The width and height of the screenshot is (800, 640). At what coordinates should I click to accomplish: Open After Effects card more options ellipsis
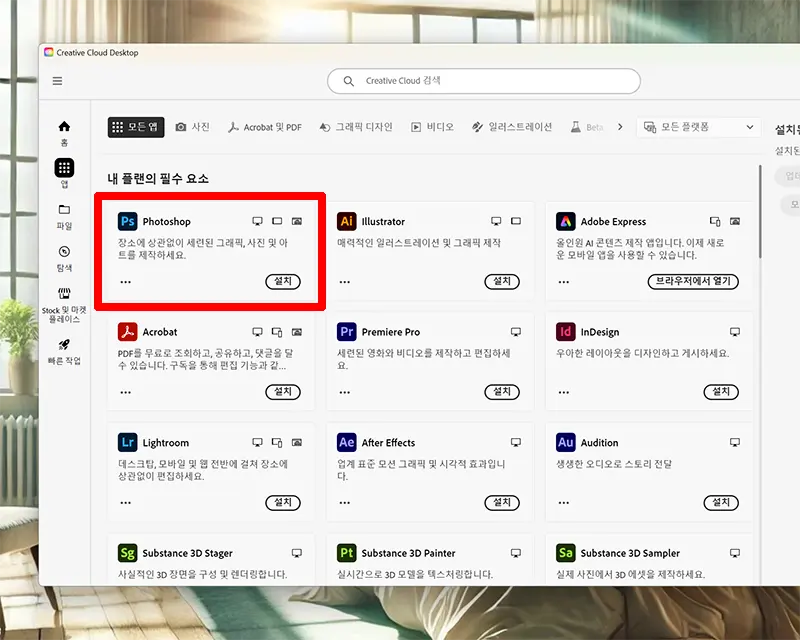point(345,503)
